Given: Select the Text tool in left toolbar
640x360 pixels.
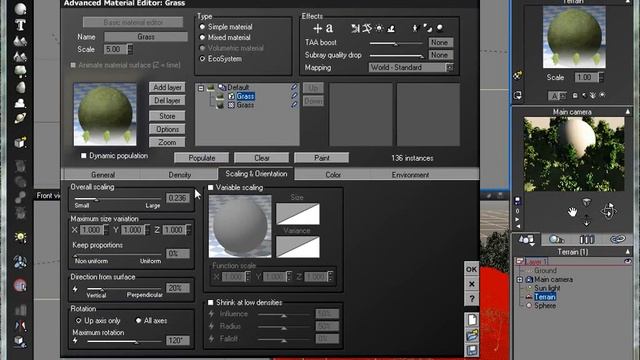Looking at the screenshot, I should tap(20, 25).
